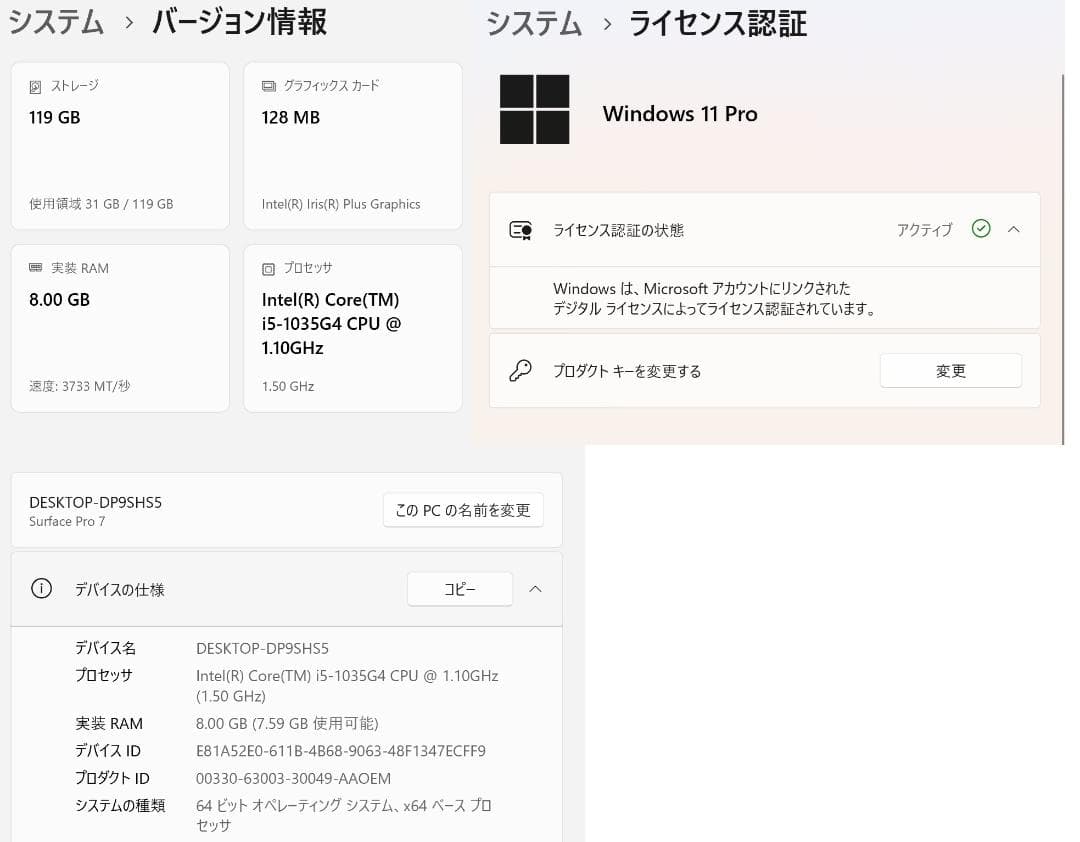Click the デバイス ID row label
This screenshot has width=1080, height=842.
pos(107,750)
